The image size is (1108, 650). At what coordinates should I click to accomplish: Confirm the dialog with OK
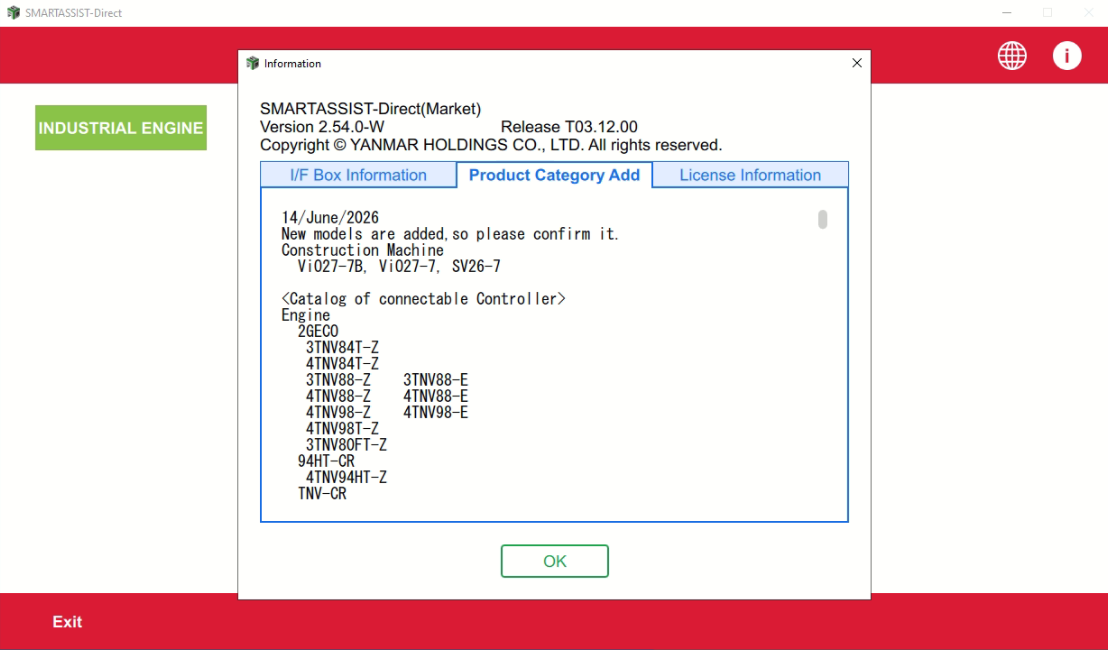point(555,561)
